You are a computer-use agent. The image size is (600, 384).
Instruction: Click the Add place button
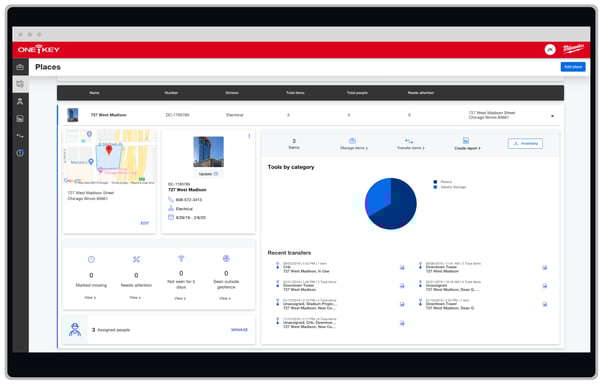click(x=573, y=67)
